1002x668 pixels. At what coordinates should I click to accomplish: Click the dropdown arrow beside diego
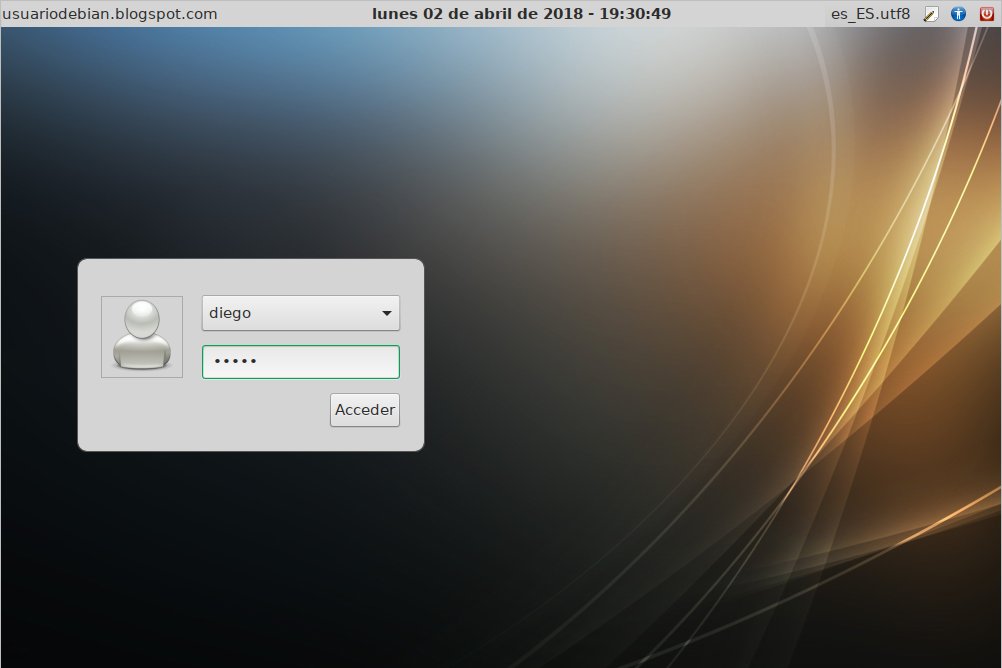click(x=386, y=312)
